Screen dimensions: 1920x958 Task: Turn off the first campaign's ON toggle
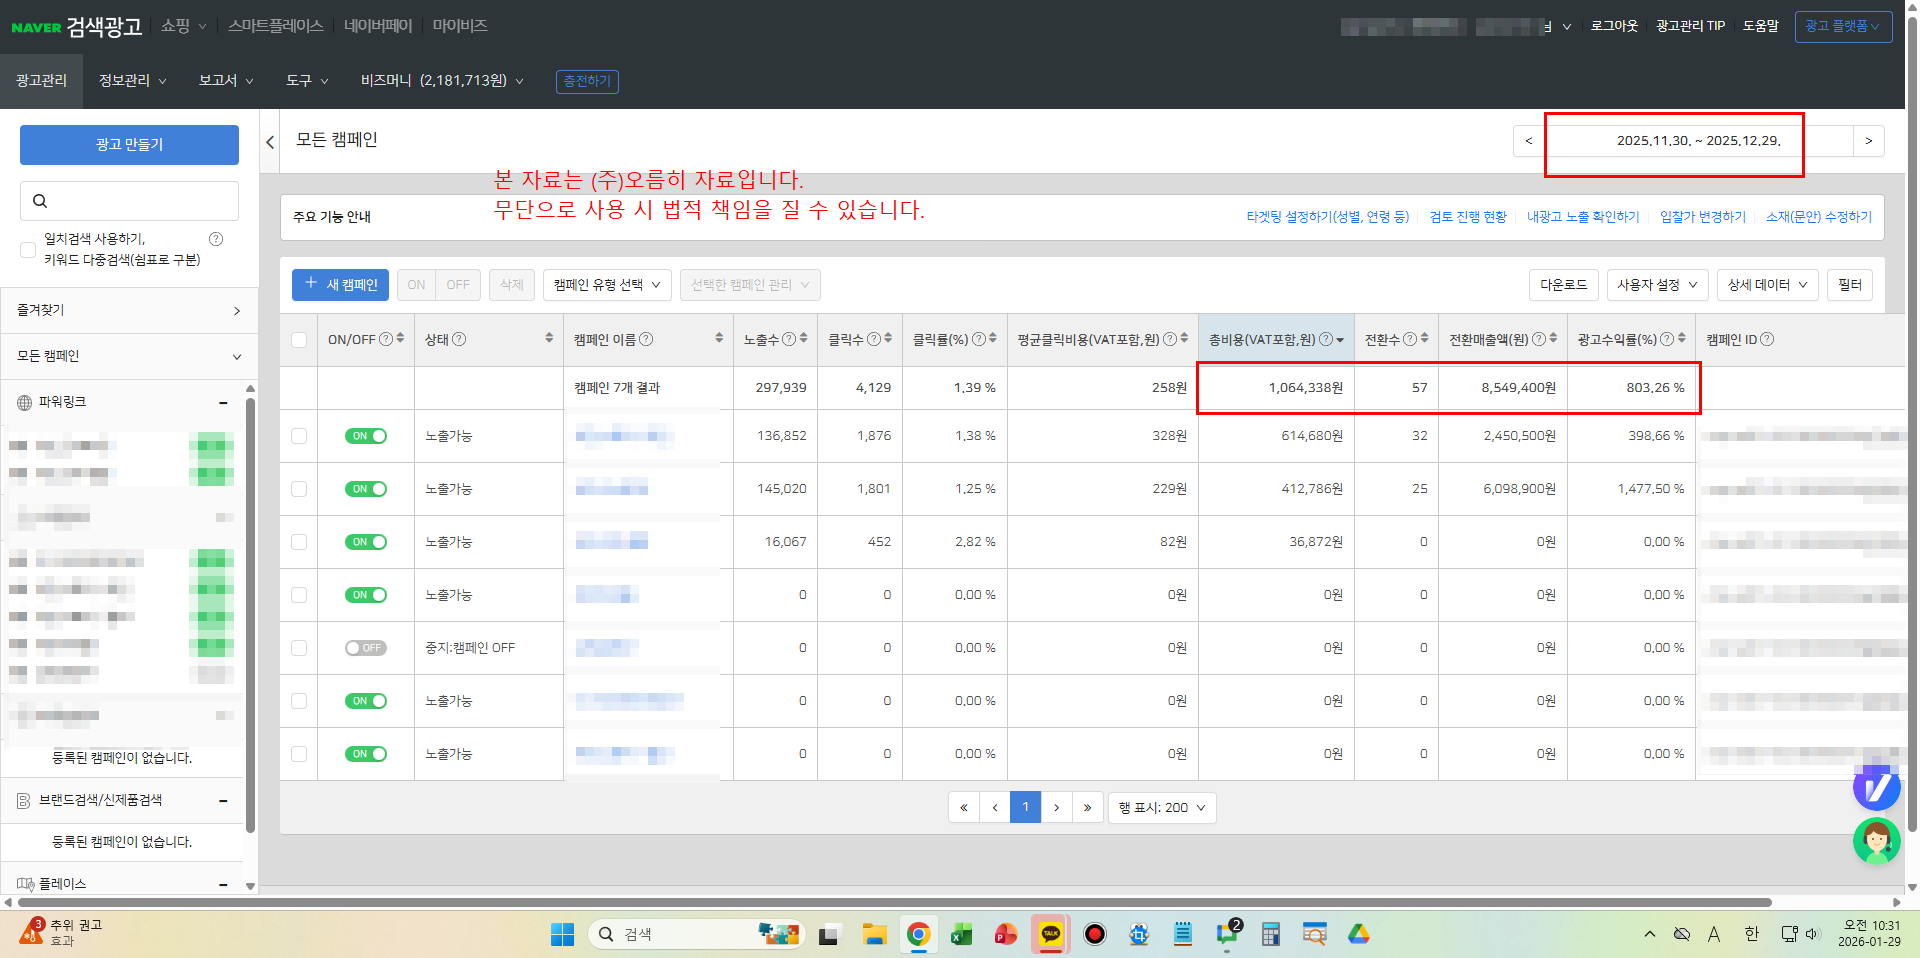(x=366, y=436)
